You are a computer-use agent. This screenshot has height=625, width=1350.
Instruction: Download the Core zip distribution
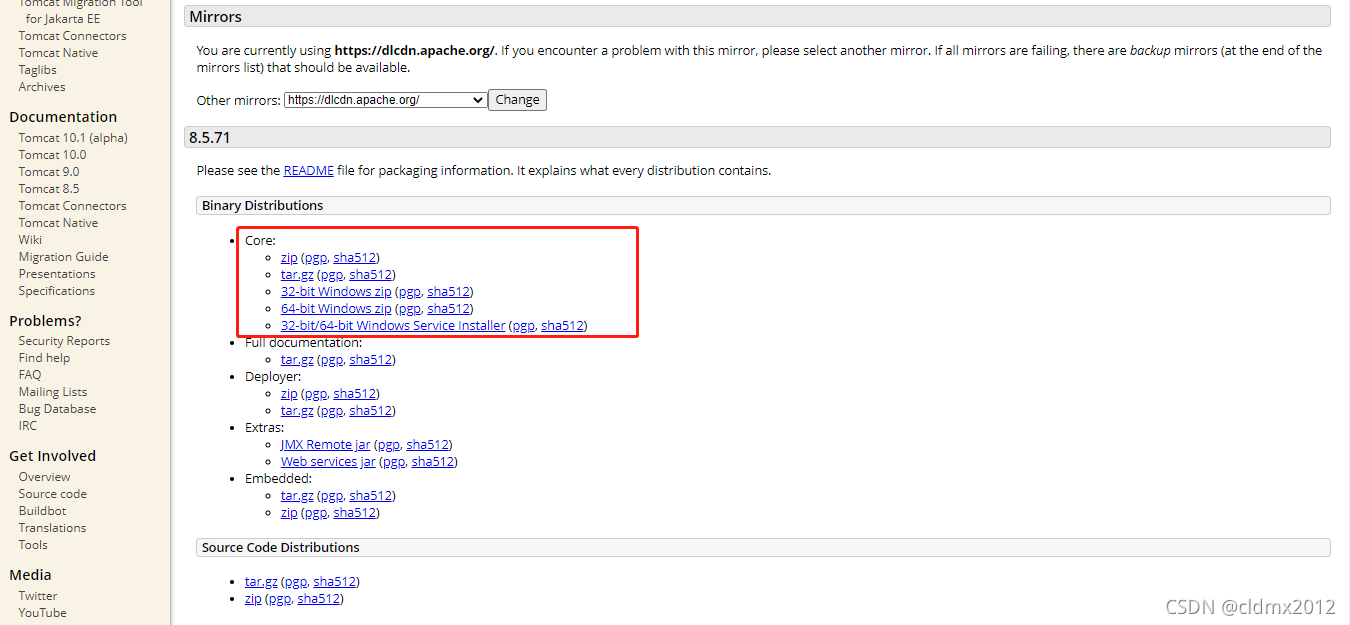point(289,258)
